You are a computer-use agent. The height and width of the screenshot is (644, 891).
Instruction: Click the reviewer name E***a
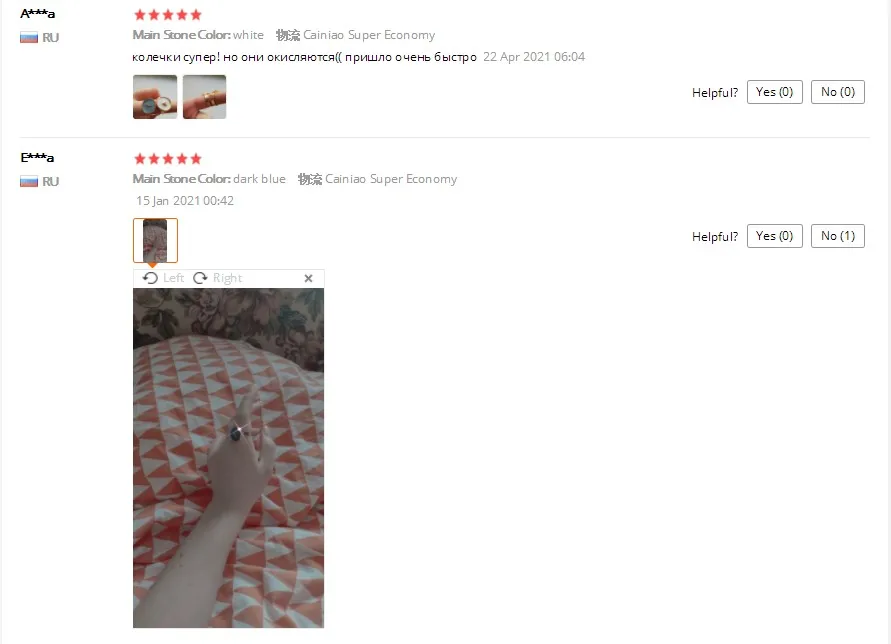coord(38,157)
